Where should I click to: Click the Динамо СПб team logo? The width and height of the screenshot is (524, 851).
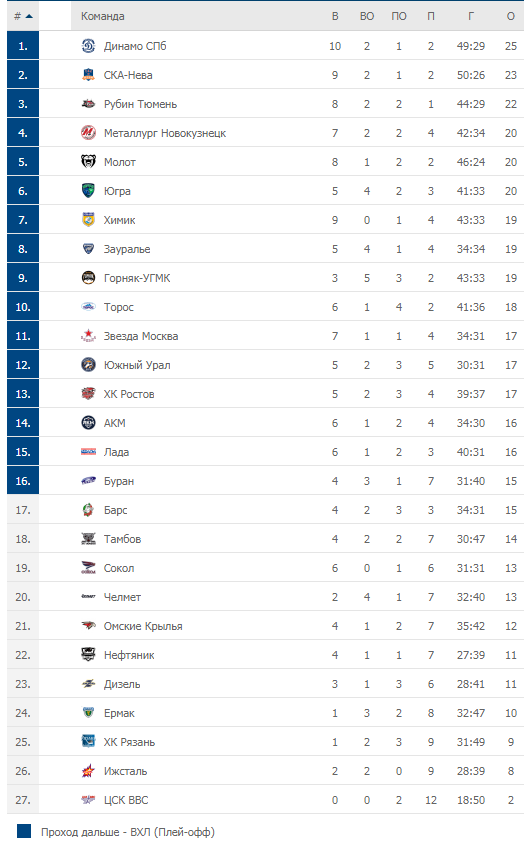coord(88,46)
